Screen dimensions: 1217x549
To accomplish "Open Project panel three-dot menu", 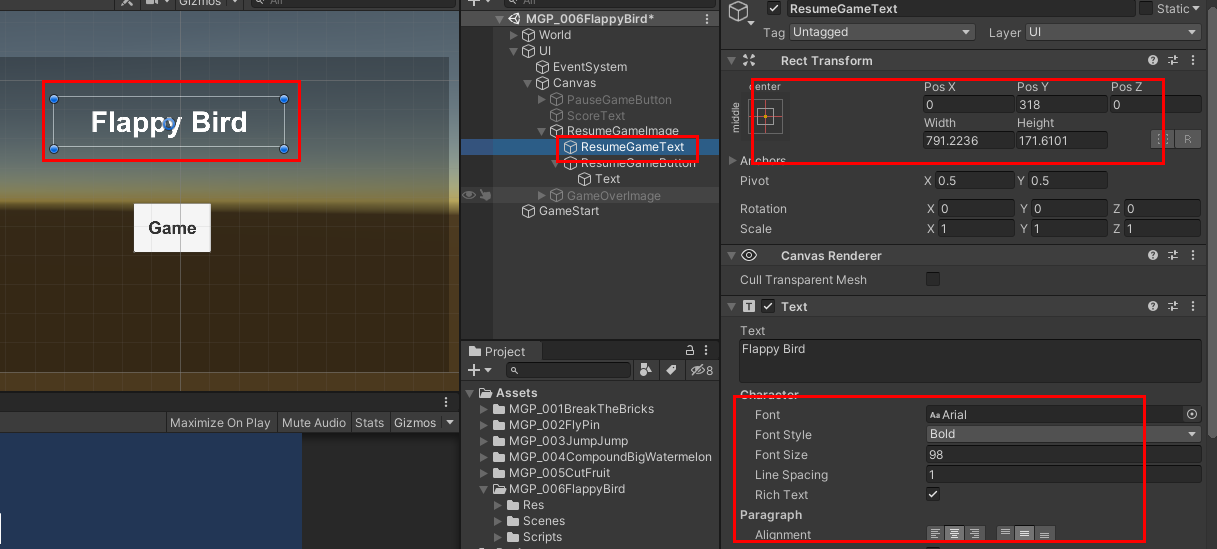I will click(708, 351).
